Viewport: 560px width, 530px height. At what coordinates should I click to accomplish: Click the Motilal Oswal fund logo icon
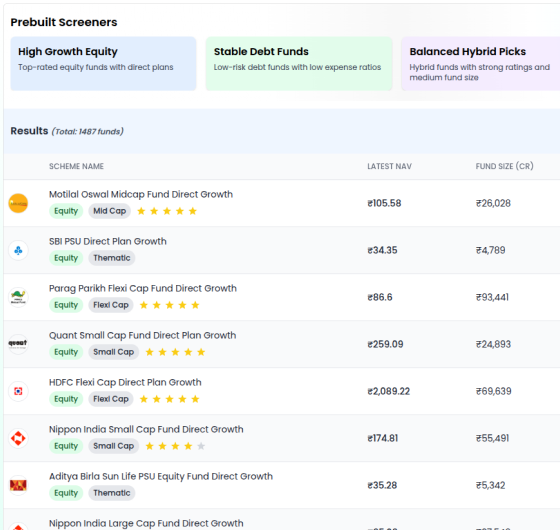coord(18,203)
